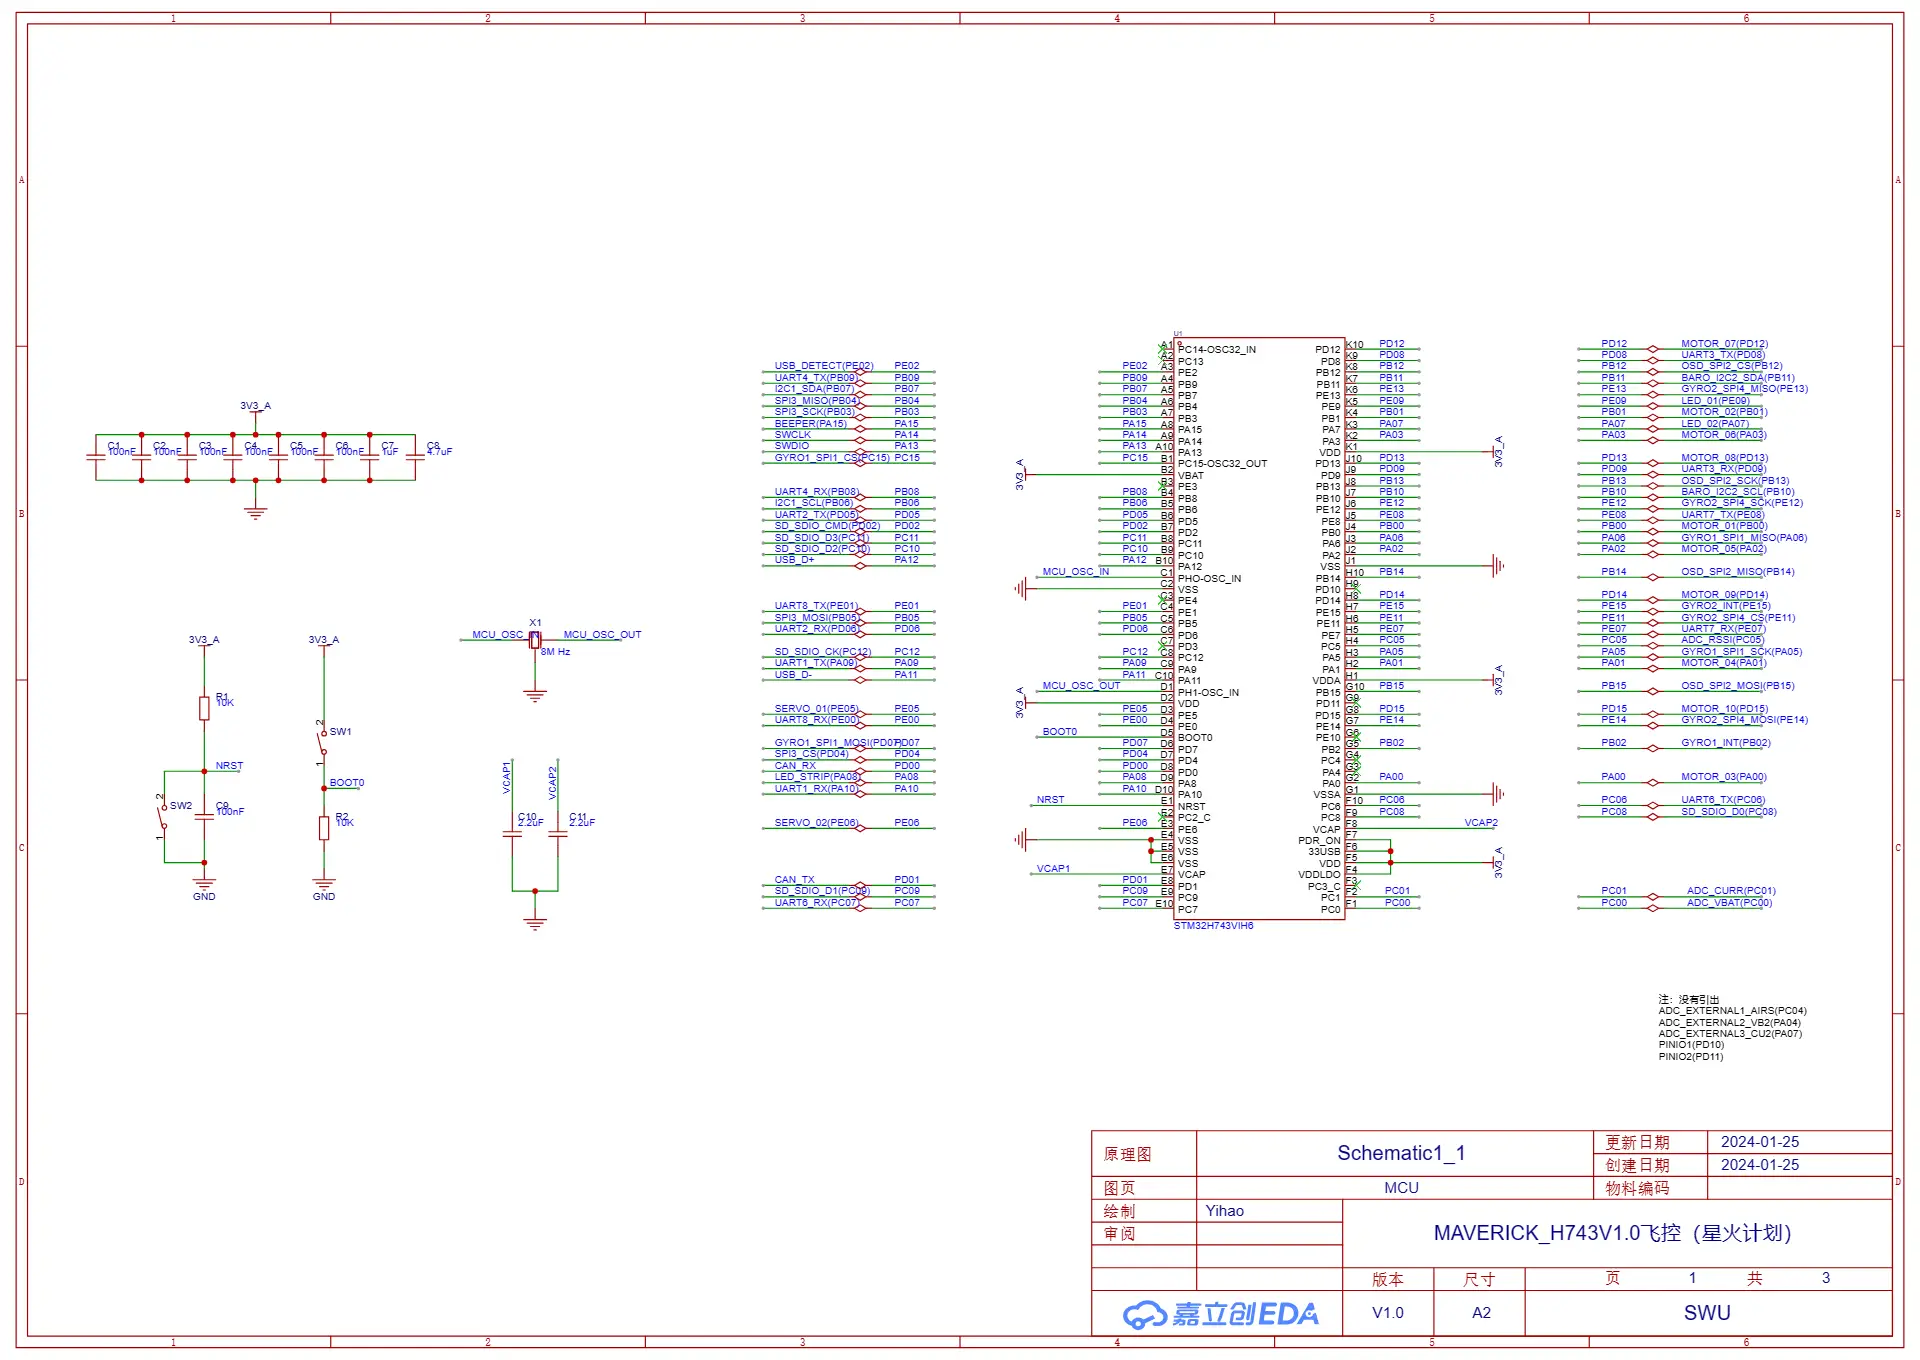Image resolution: width=1920 pixels, height=1360 pixels.
Task: Click the ADC_VBAT(PC00) net label
Action: click(x=1730, y=903)
